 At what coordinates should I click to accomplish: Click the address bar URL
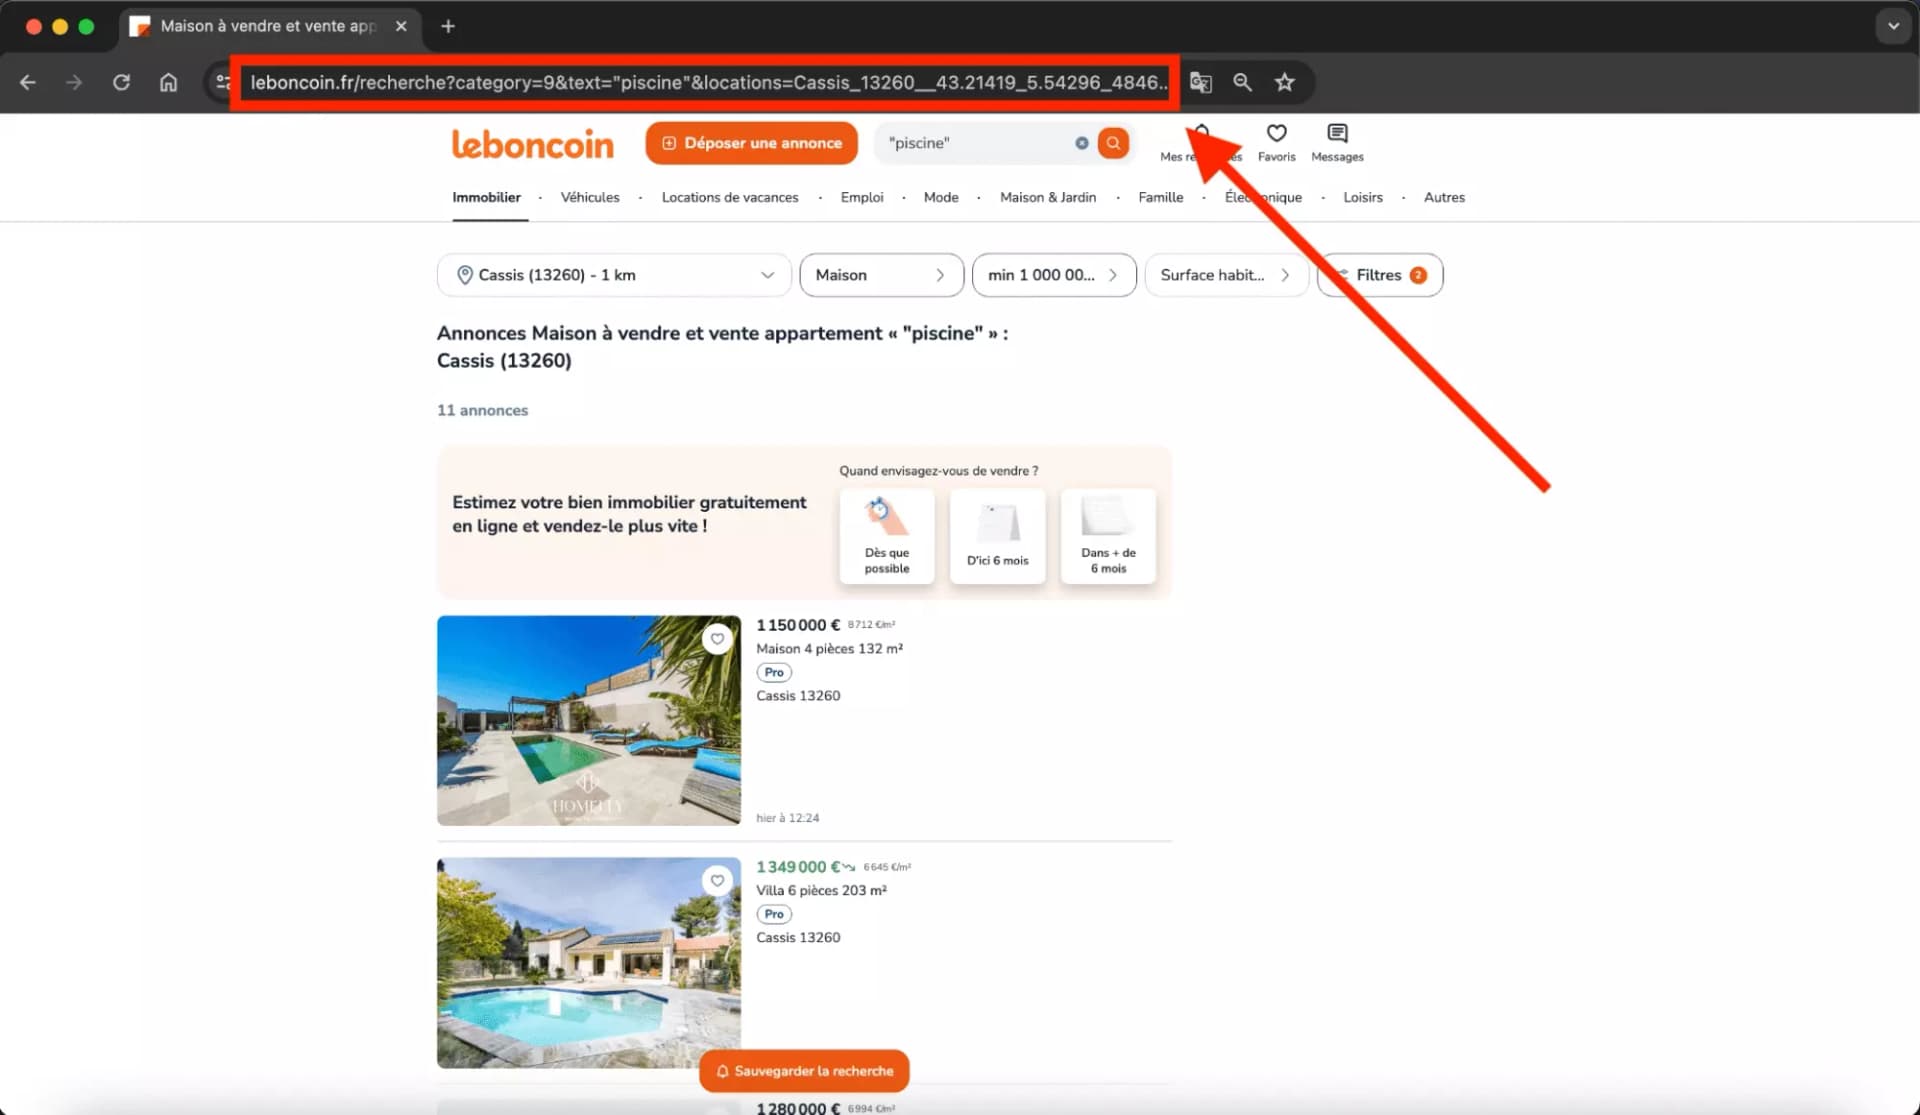click(708, 83)
